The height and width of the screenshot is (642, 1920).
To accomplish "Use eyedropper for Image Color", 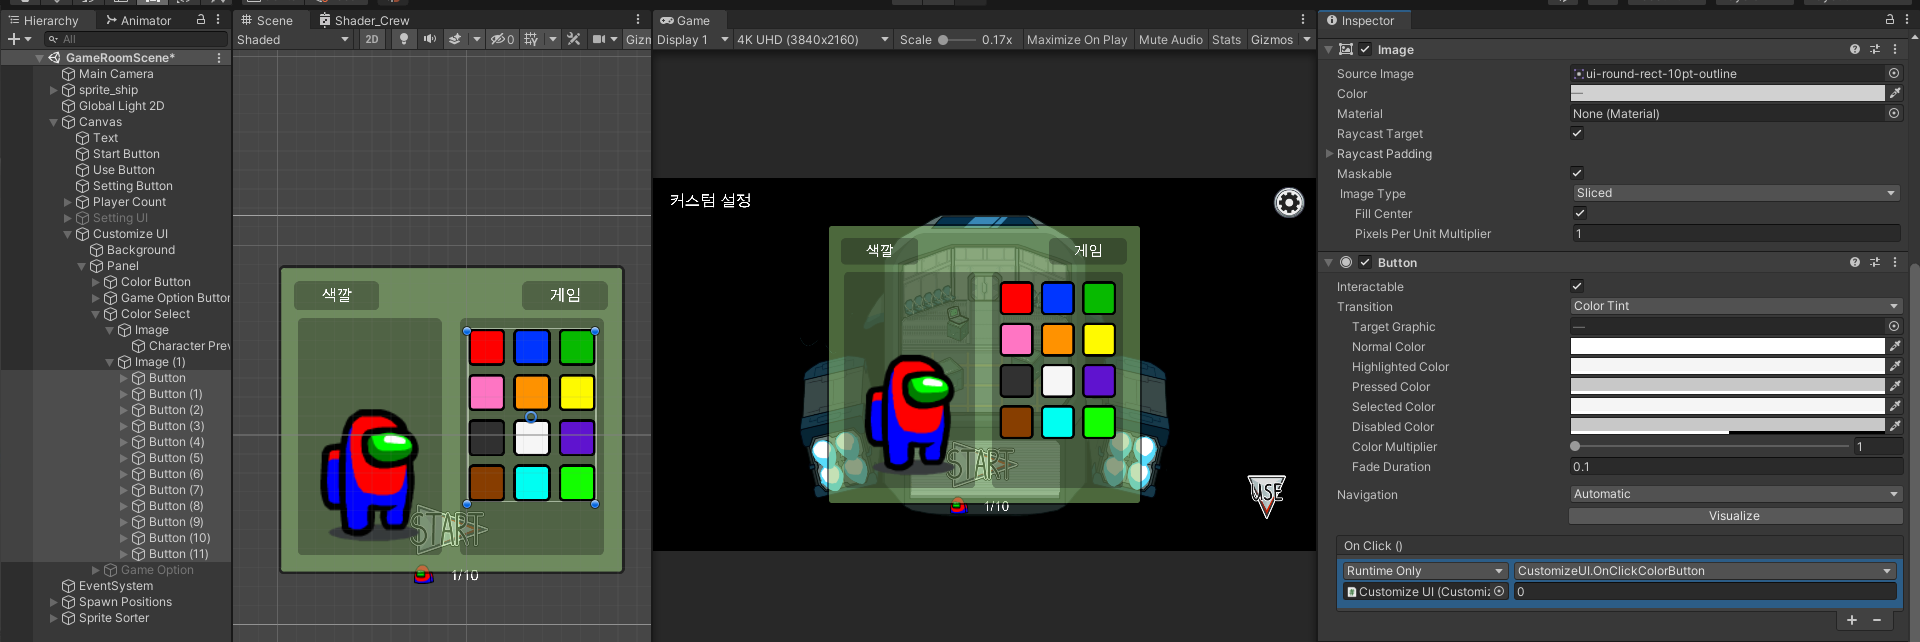I will 1895,93.
